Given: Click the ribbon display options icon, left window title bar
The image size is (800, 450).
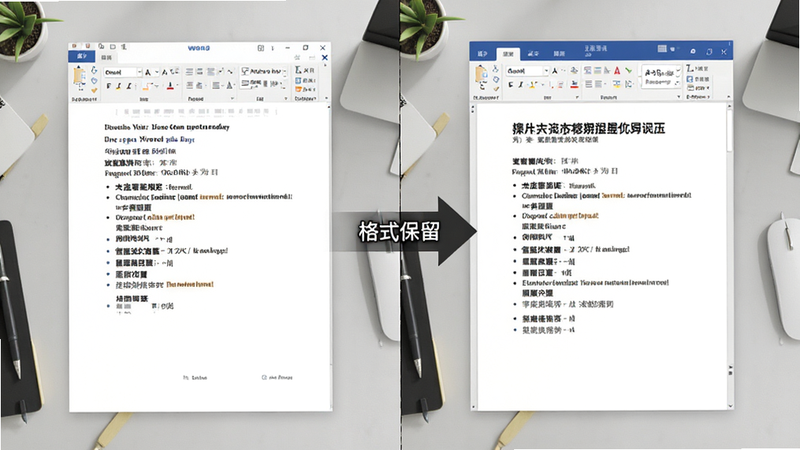Looking at the screenshot, I should coord(261,48).
